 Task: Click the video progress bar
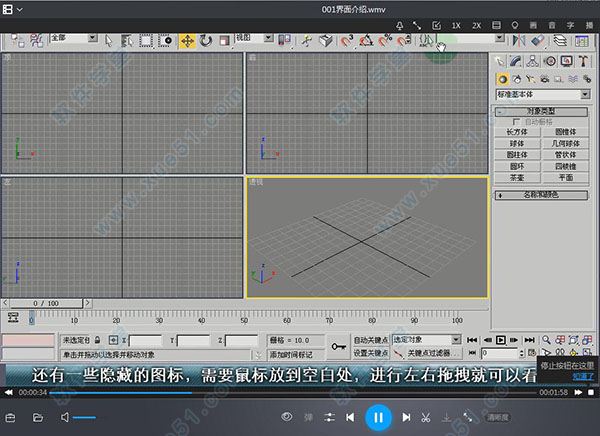[293, 392]
